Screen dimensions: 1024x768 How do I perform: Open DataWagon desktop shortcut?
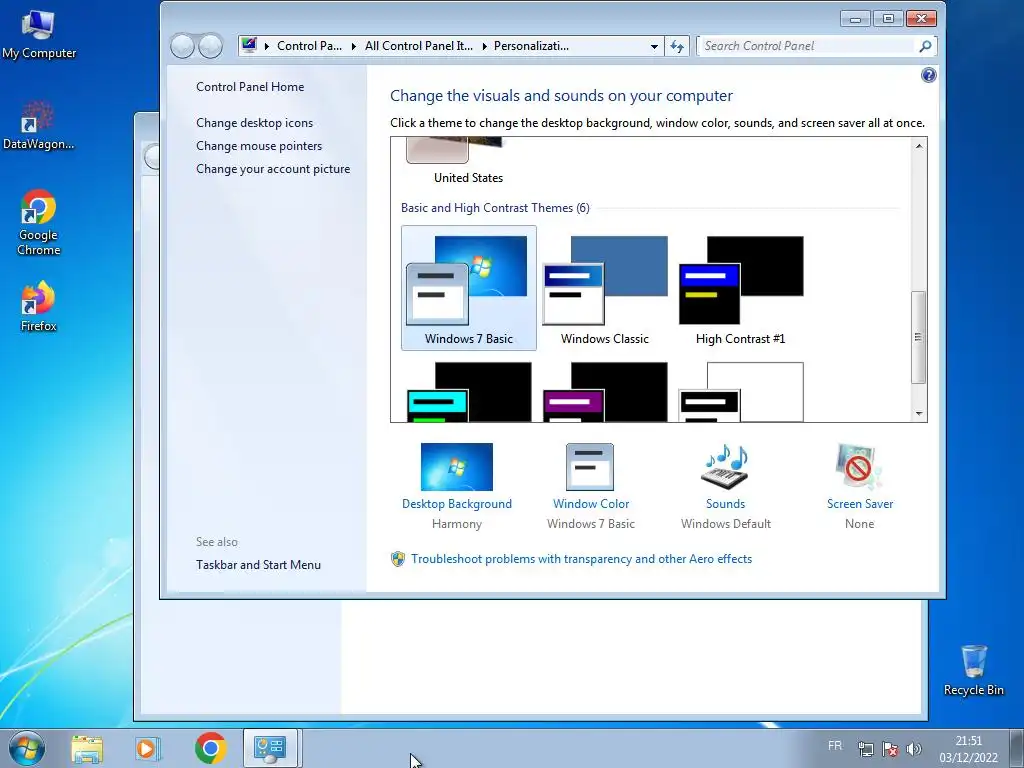click(x=39, y=126)
